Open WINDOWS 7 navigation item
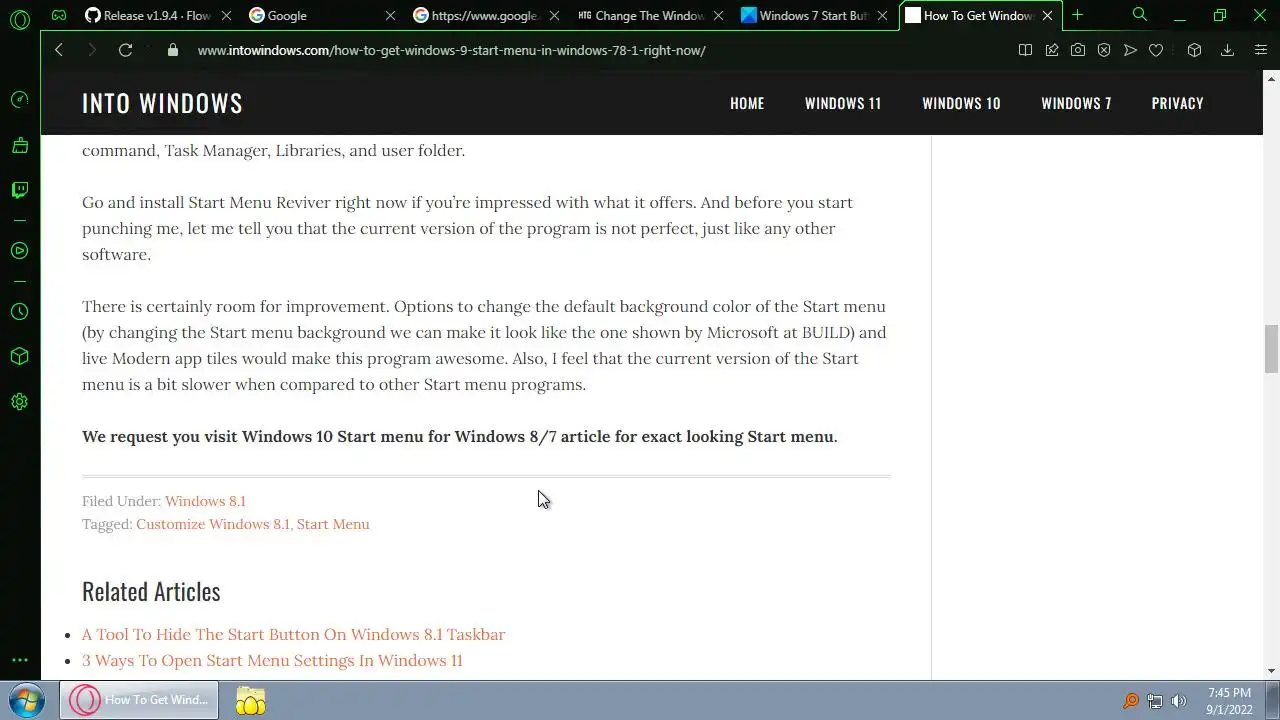 pyautogui.click(x=1076, y=103)
